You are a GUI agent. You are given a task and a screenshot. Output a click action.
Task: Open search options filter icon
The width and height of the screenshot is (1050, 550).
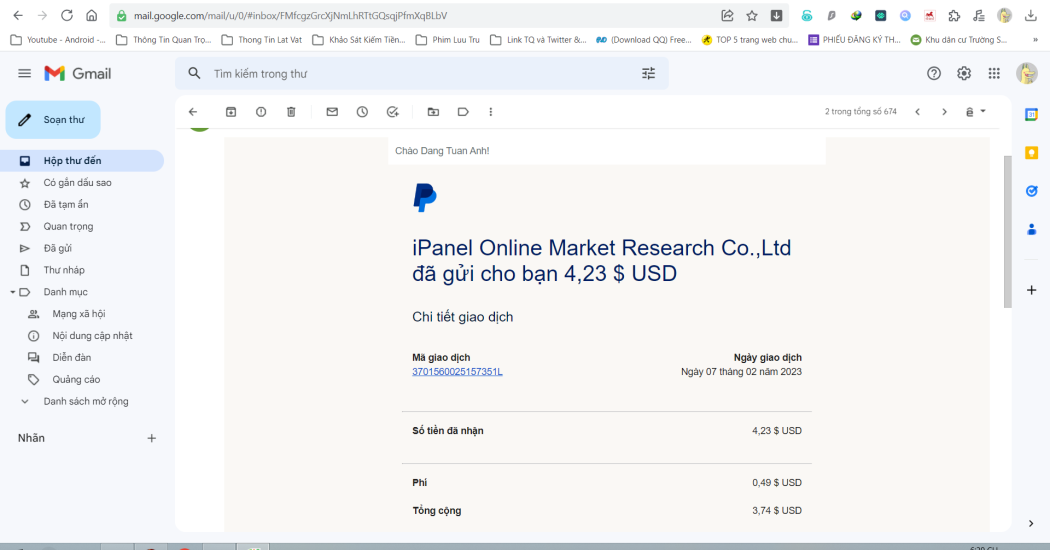point(648,74)
